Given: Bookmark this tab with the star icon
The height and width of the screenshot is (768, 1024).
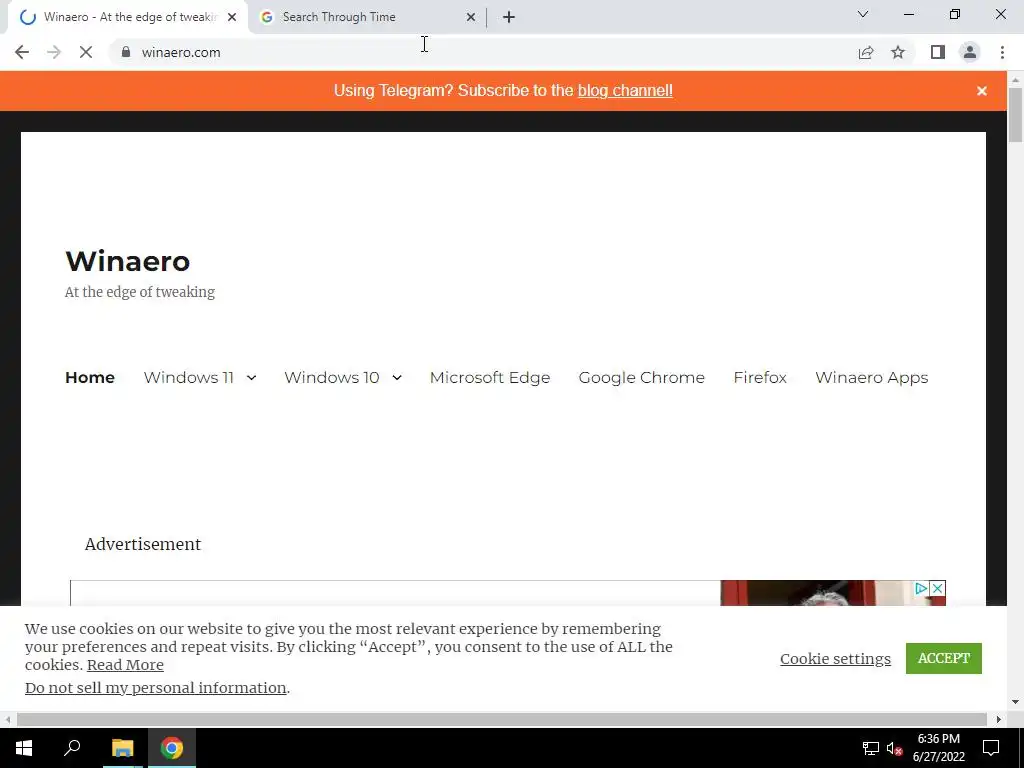Looking at the screenshot, I should point(898,52).
